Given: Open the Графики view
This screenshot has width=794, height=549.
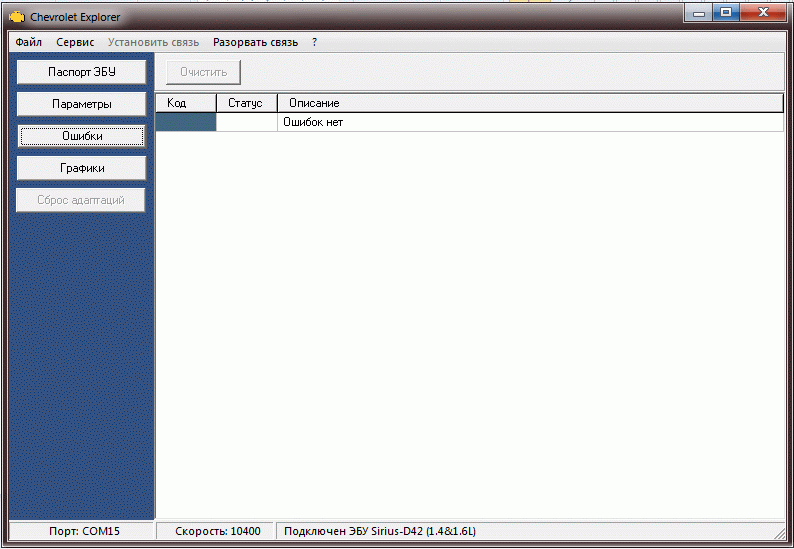Looking at the screenshot, I should pos(82,168).
